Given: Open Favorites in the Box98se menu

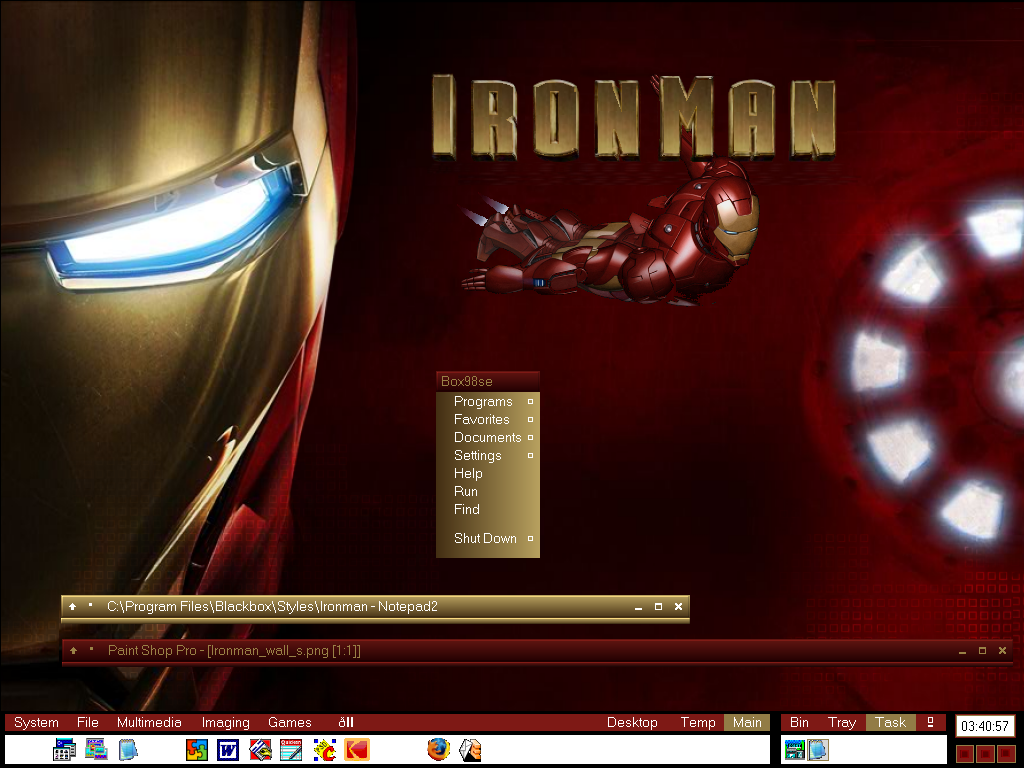Looking at the screenshot, I should (x=488, y=419).
